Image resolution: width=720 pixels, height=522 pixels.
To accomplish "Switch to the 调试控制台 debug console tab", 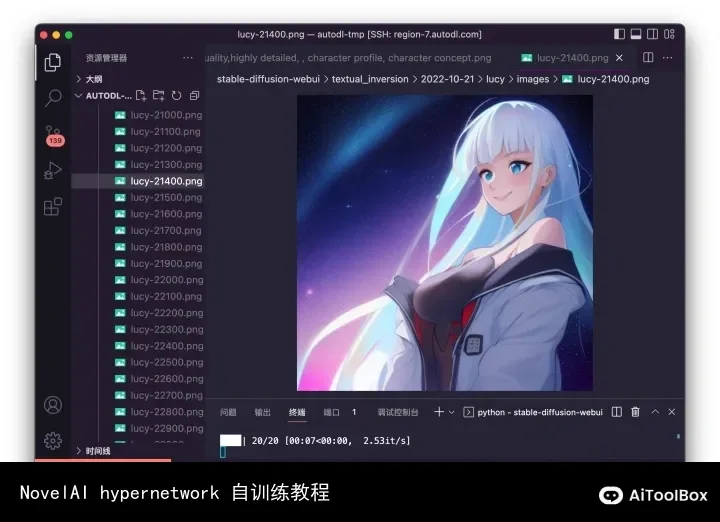I will click(398, 412).
